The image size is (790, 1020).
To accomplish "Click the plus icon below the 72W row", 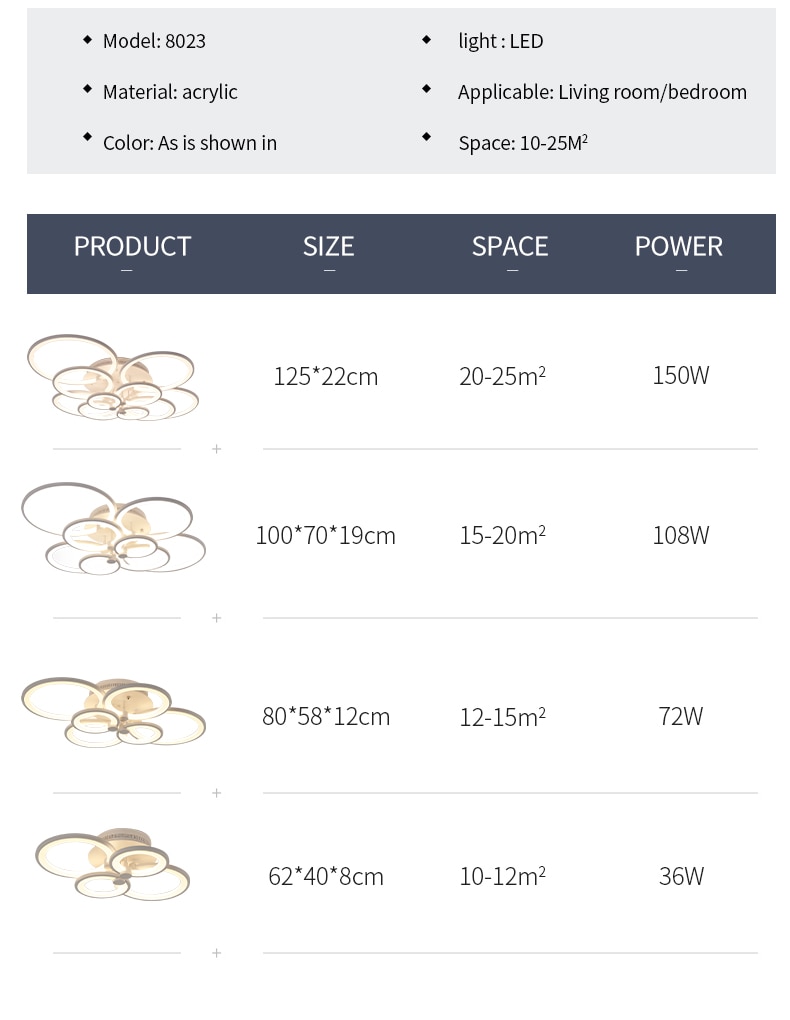I will point(217,793).
